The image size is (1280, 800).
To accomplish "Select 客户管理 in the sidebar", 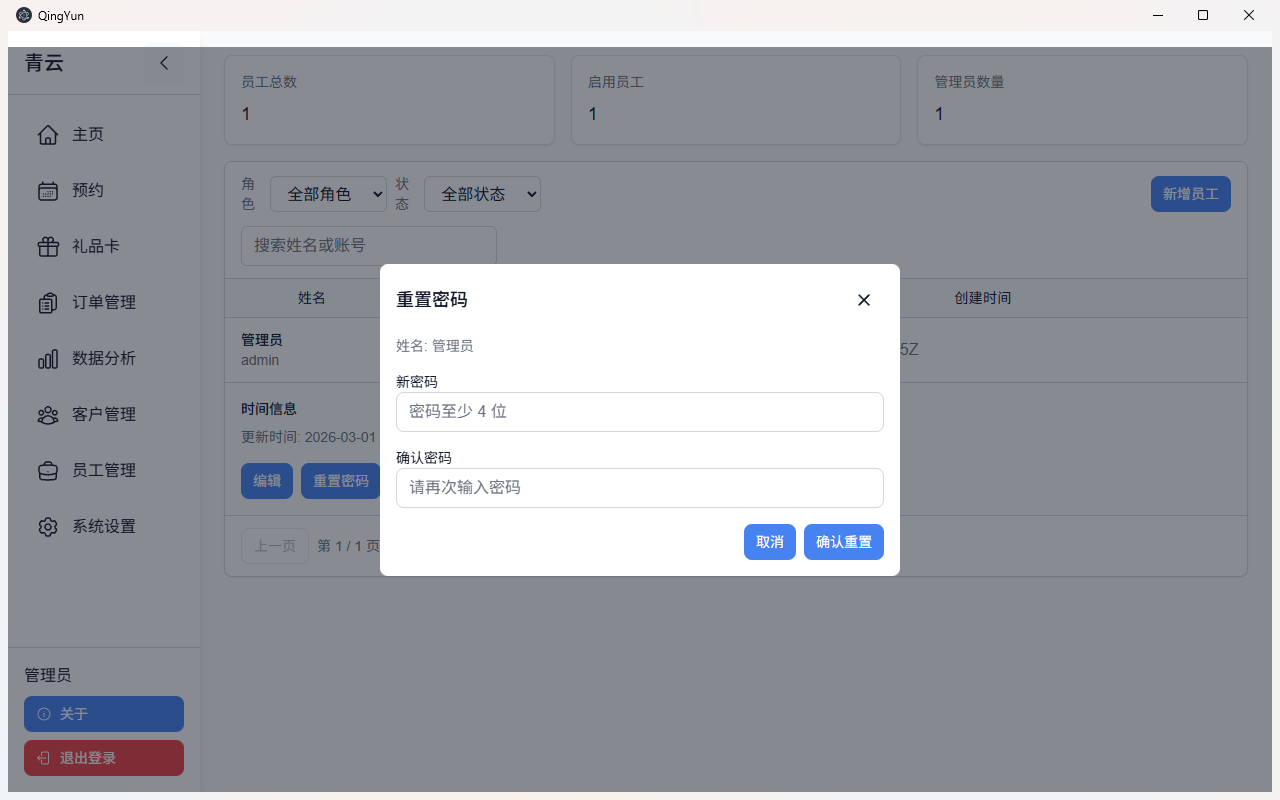I will (104, 414).
